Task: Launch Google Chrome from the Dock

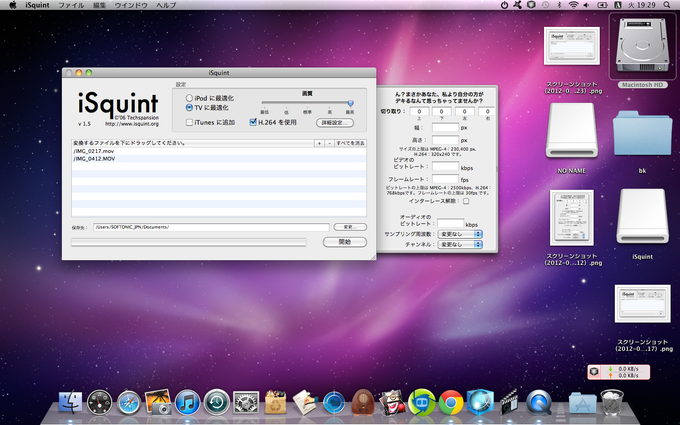Action: (451, 403)
